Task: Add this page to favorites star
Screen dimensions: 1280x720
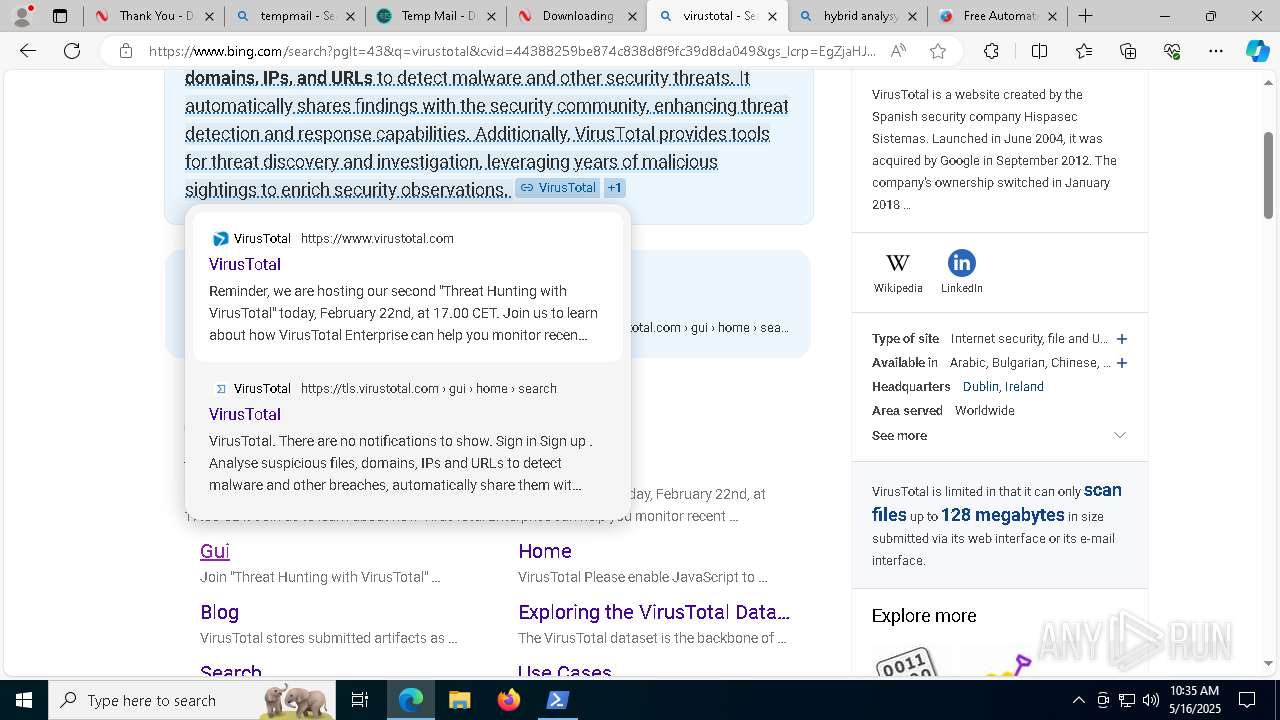Action: (x=937, y=51)
